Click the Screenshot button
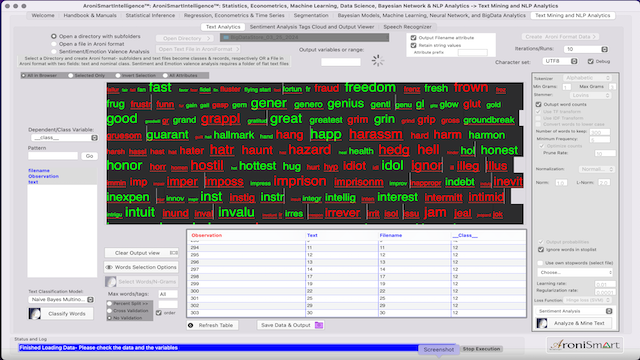 pos(438,349)
